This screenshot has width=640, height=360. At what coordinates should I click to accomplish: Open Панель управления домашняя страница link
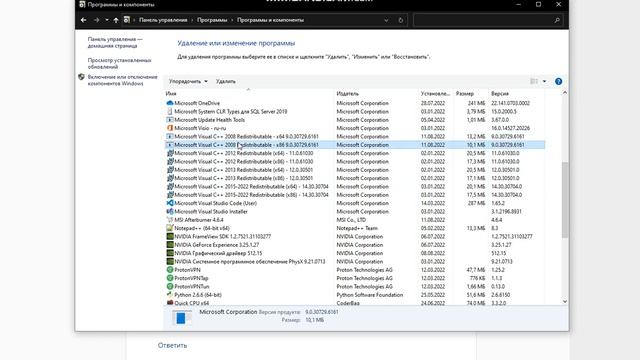pyautogui.click(x=115, y=42)
